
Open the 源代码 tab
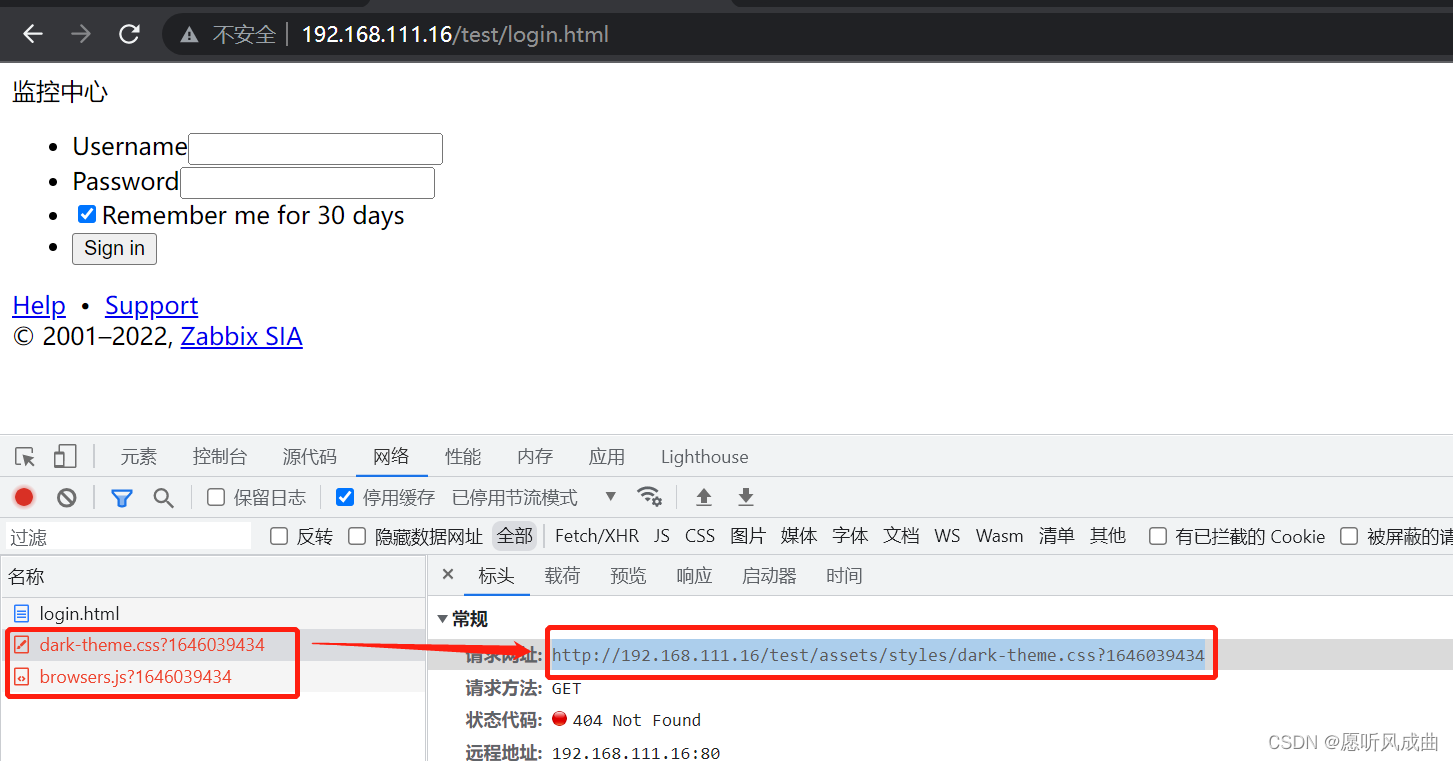310,457
